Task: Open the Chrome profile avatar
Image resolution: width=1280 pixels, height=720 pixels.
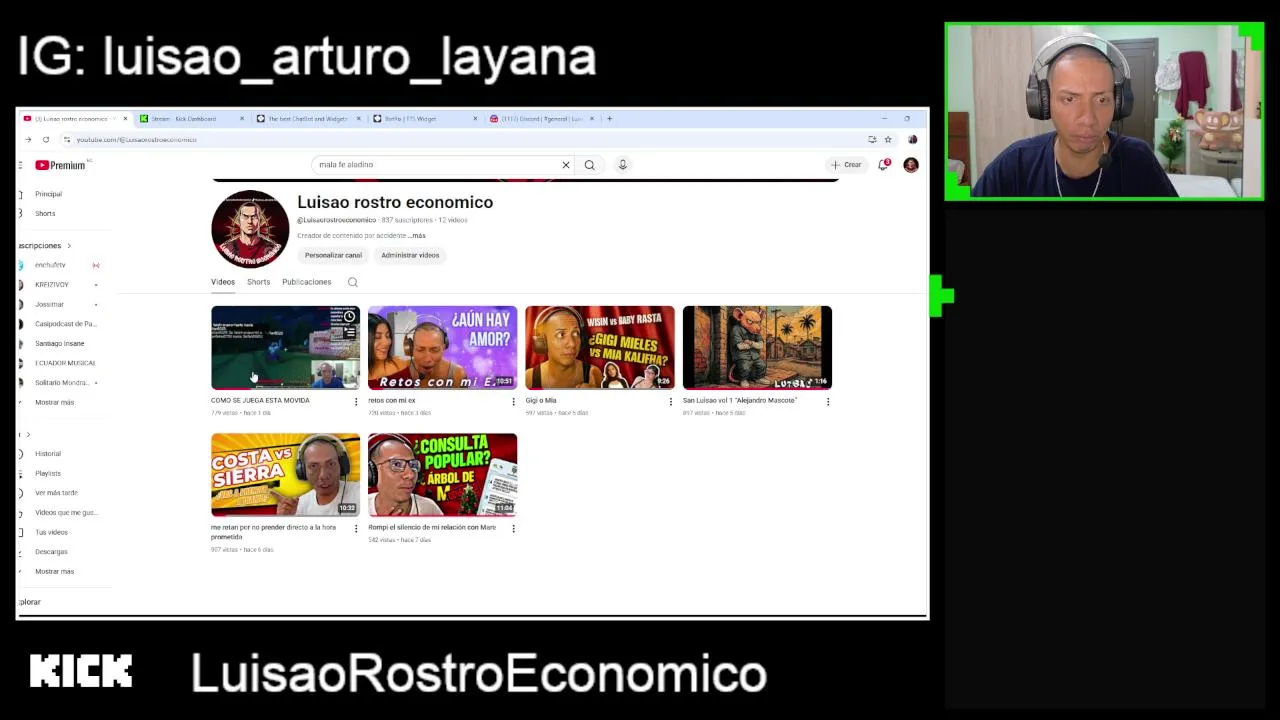Action: [912, 140]
